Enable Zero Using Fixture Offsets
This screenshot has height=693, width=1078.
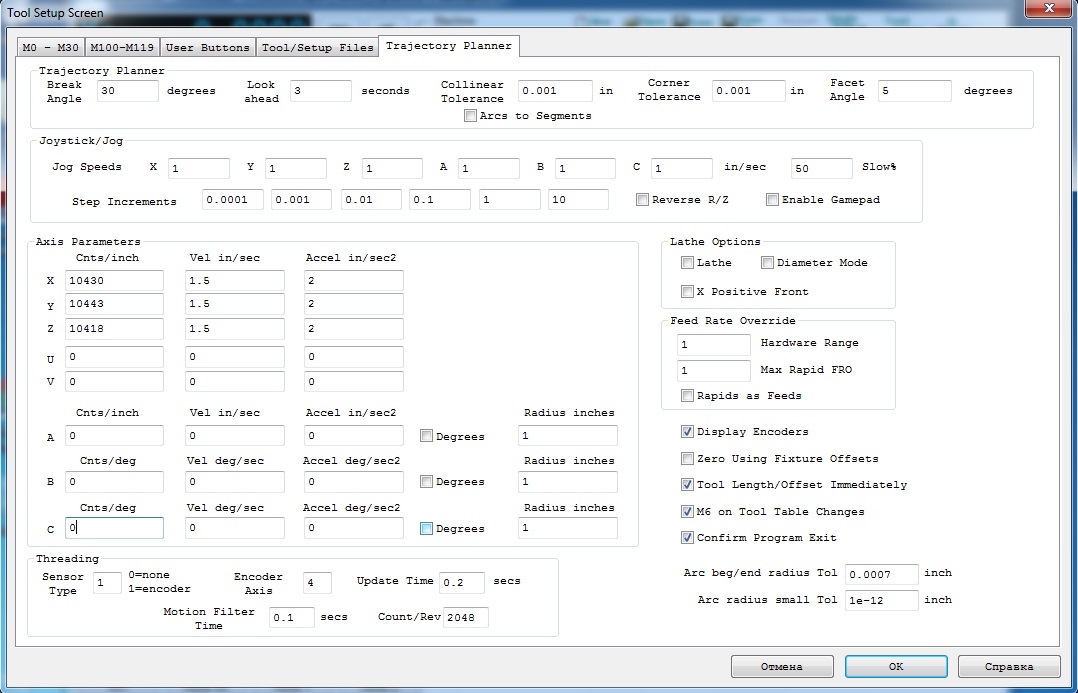point(687,459)
